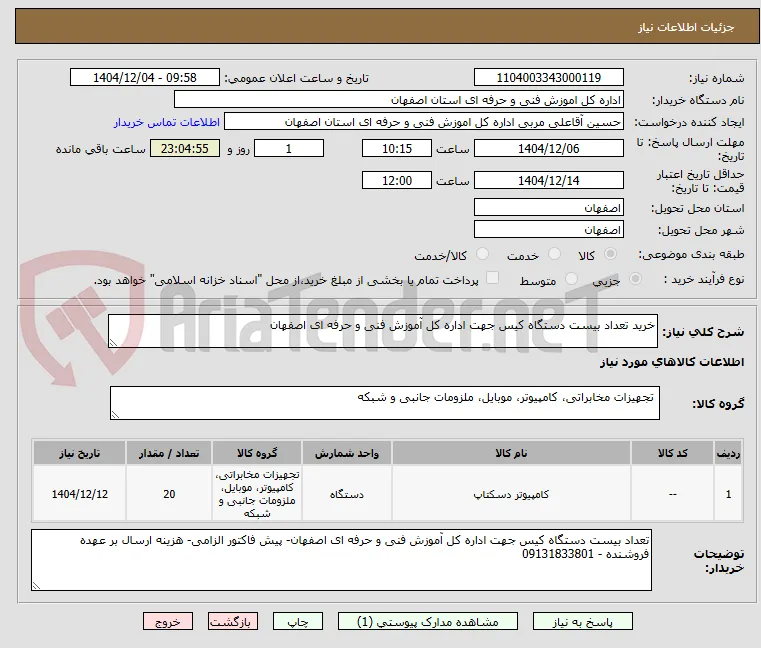
Task: Click the table header گروه کالا
Action: click(257, 453)
